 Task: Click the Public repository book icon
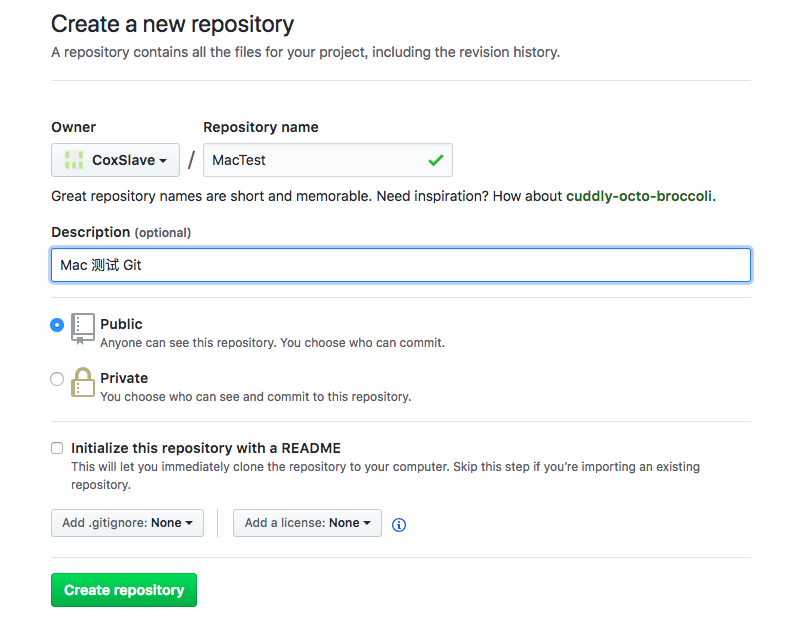pos(83,329)
